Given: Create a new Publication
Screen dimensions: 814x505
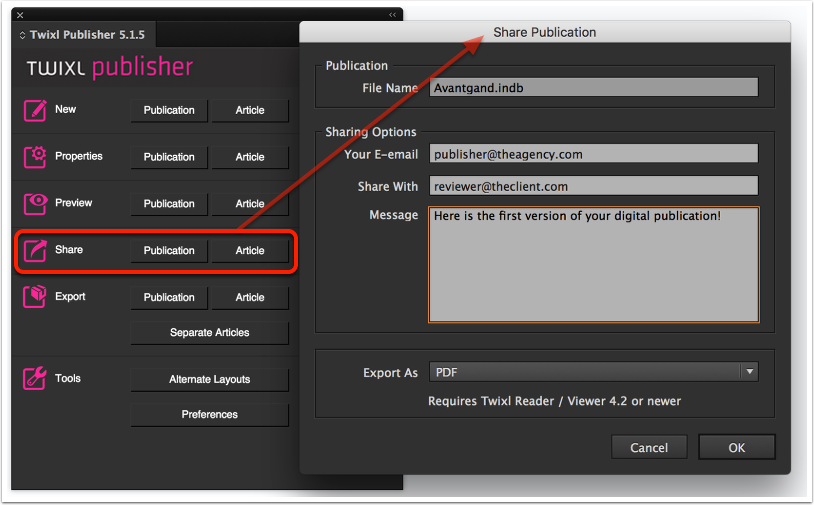Looking at the screenshot, I should click(x=169, y=111).
